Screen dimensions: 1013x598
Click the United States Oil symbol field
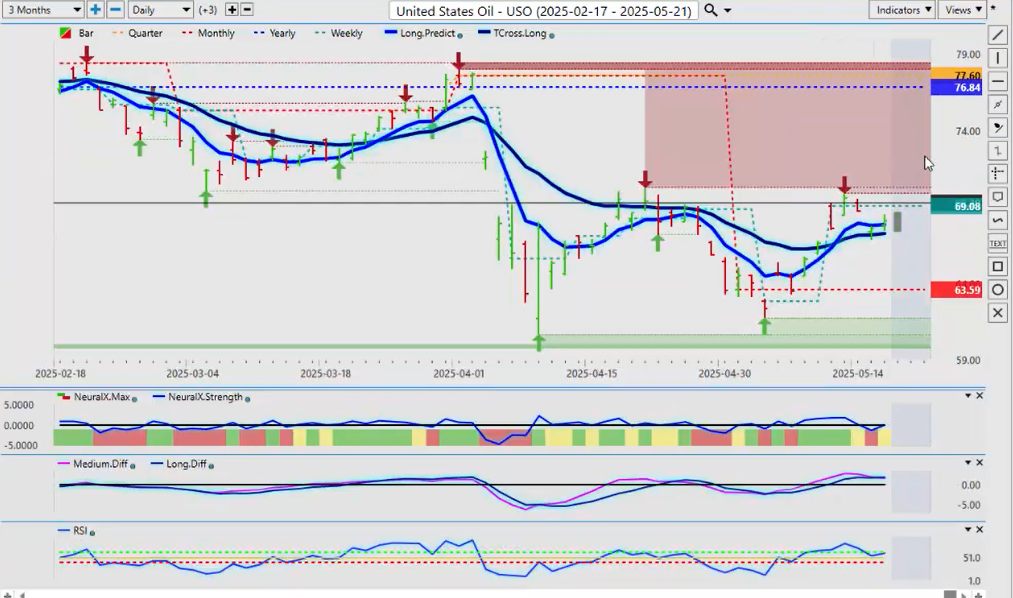point(543,10)
